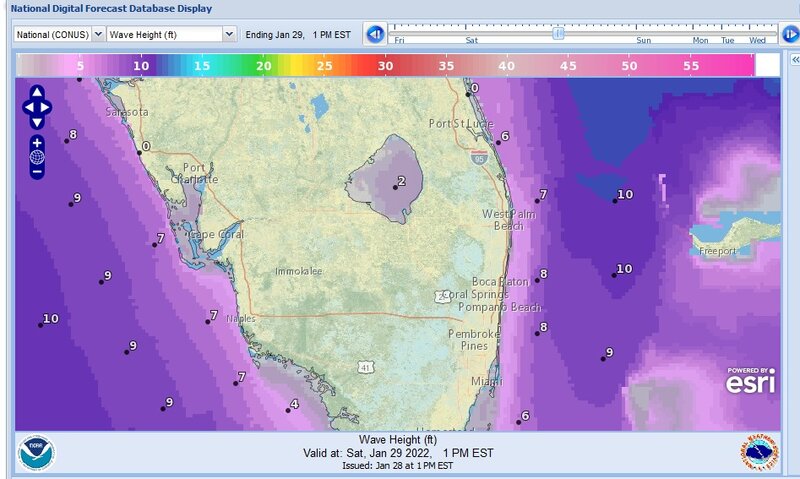This screenshot has height=479, width=800.
Task: Expand the collapsed side panel chevron
Action: [794, 60]
